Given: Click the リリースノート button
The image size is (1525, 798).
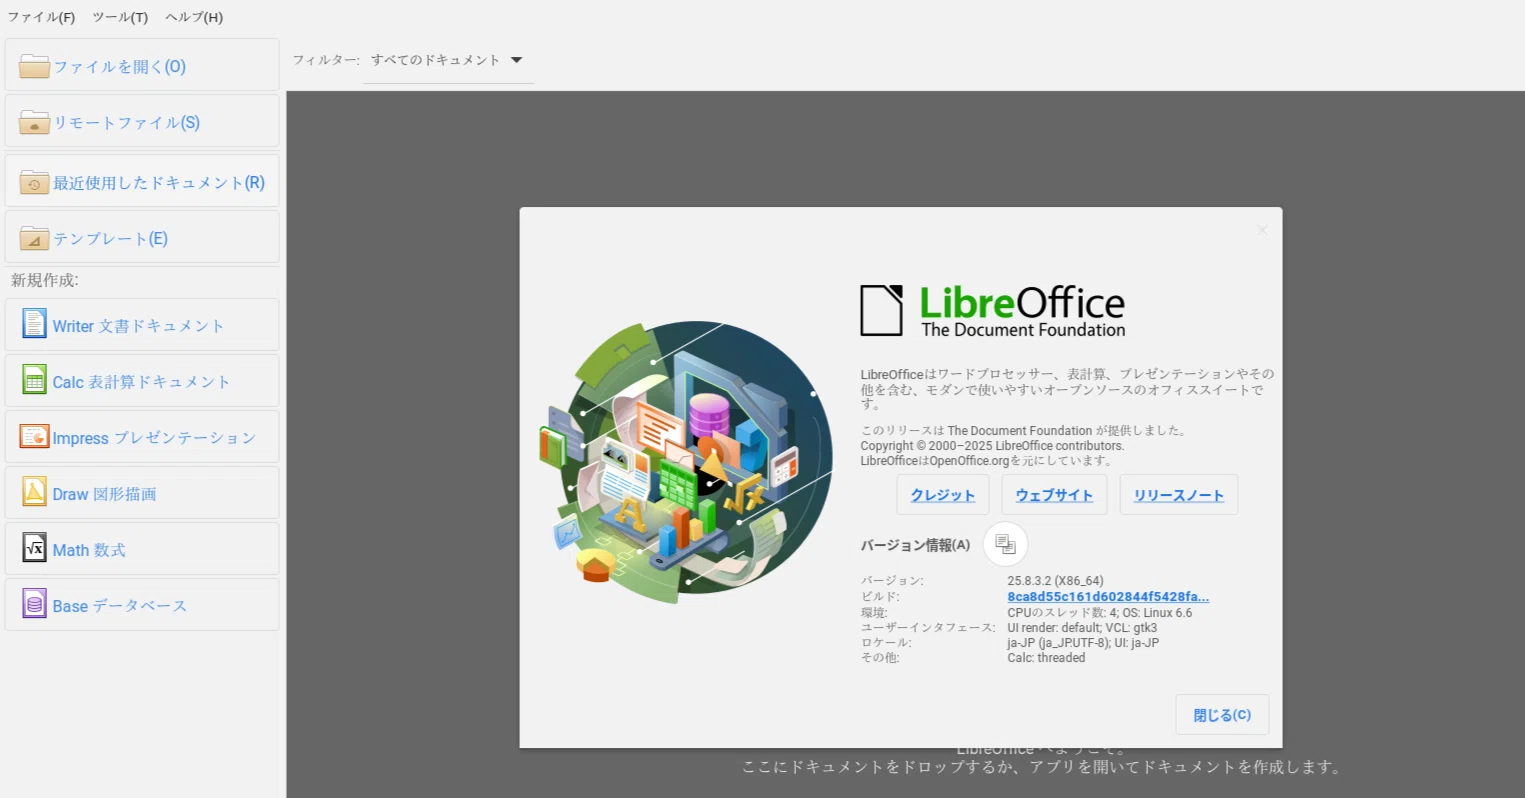Looking at the screenshot, I should 1179,495.
